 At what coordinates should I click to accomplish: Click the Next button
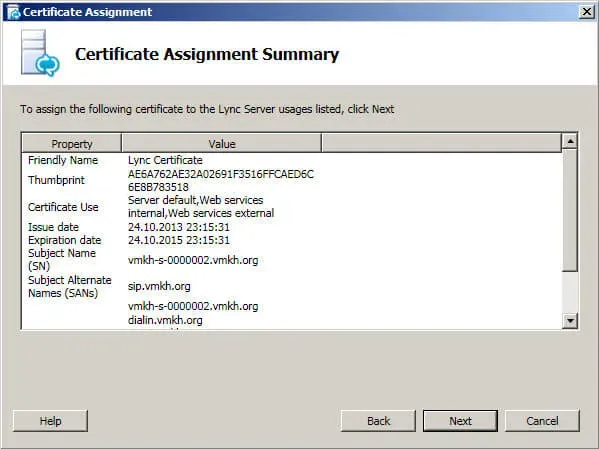pyautogui.click(x=460, y=421)
